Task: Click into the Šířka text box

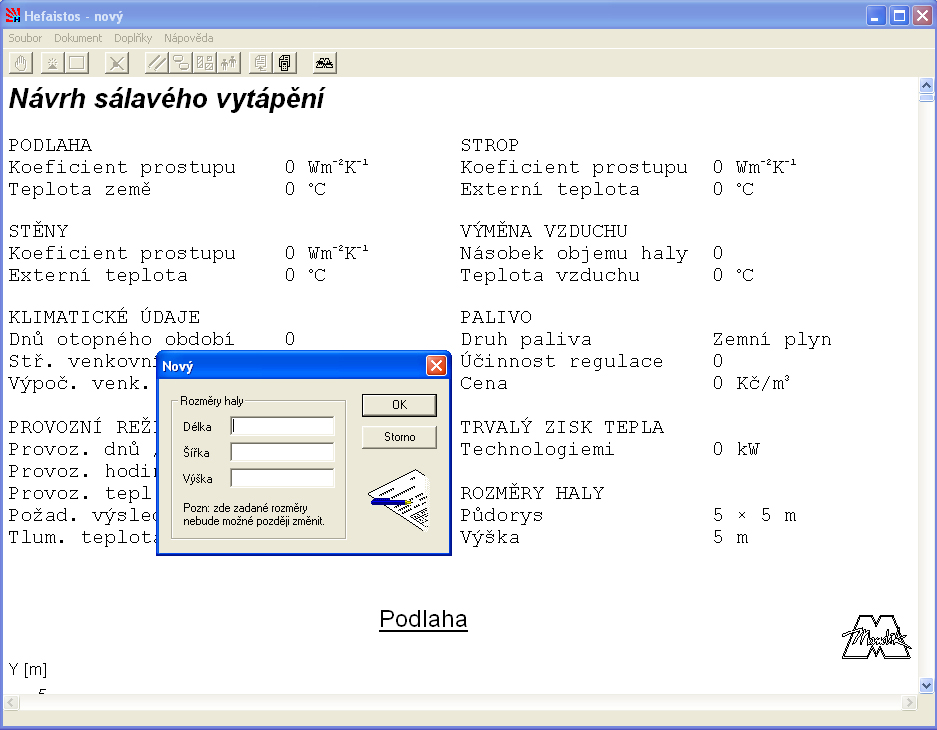Action: [x=282, y=453]
